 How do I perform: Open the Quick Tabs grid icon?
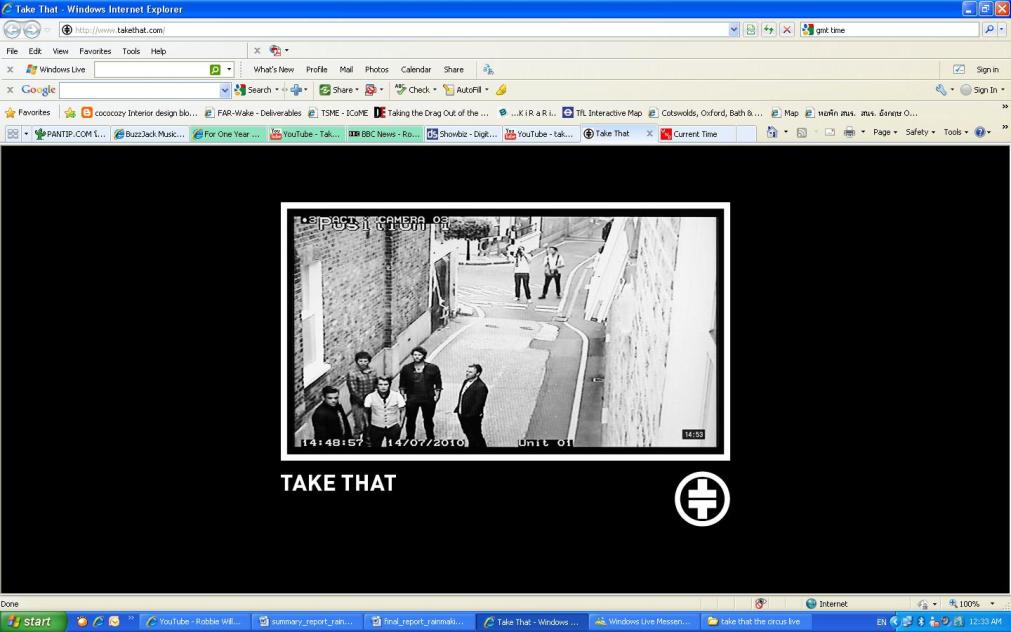12,133
